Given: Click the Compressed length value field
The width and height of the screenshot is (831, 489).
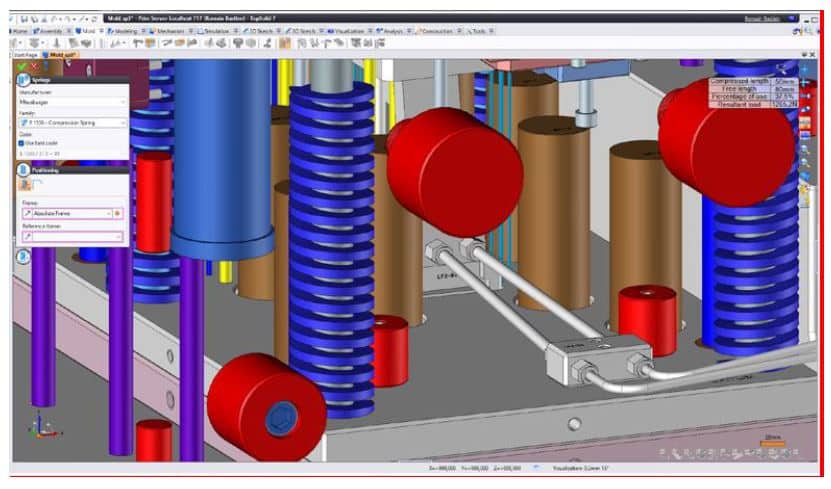Looking at the screenshot, I should 782,80.
